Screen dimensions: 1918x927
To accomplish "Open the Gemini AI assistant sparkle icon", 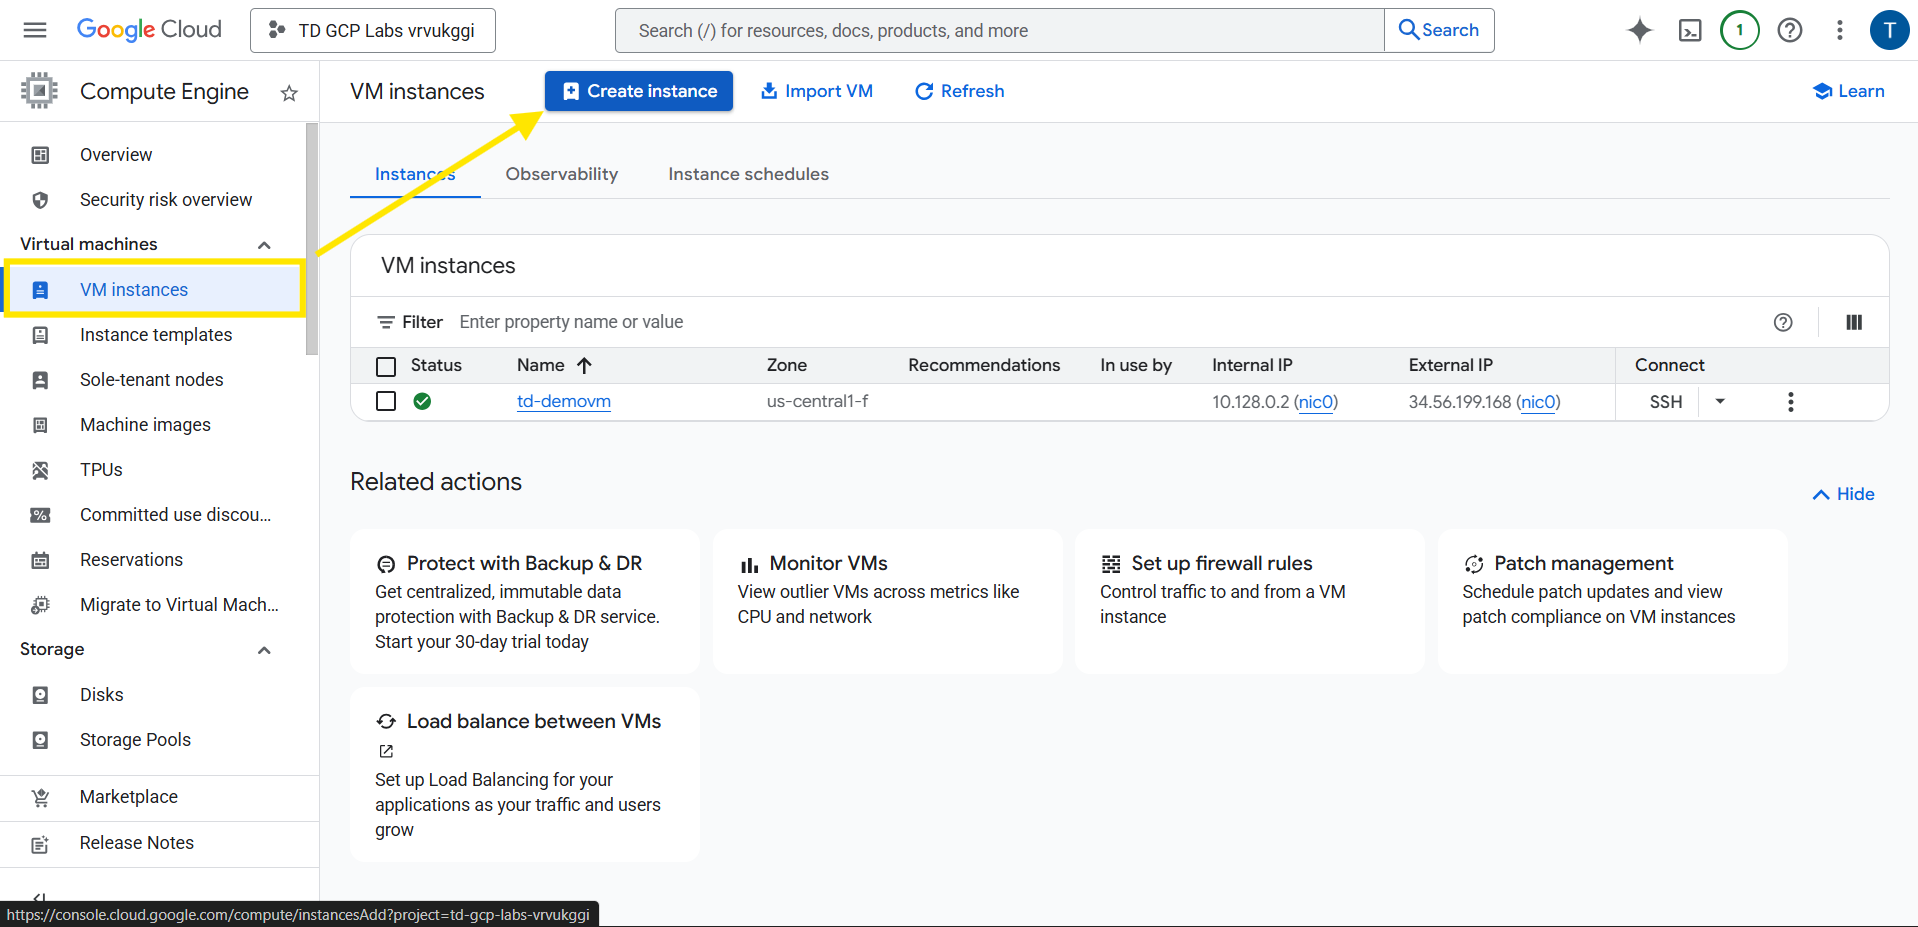I will point(1639,30).
